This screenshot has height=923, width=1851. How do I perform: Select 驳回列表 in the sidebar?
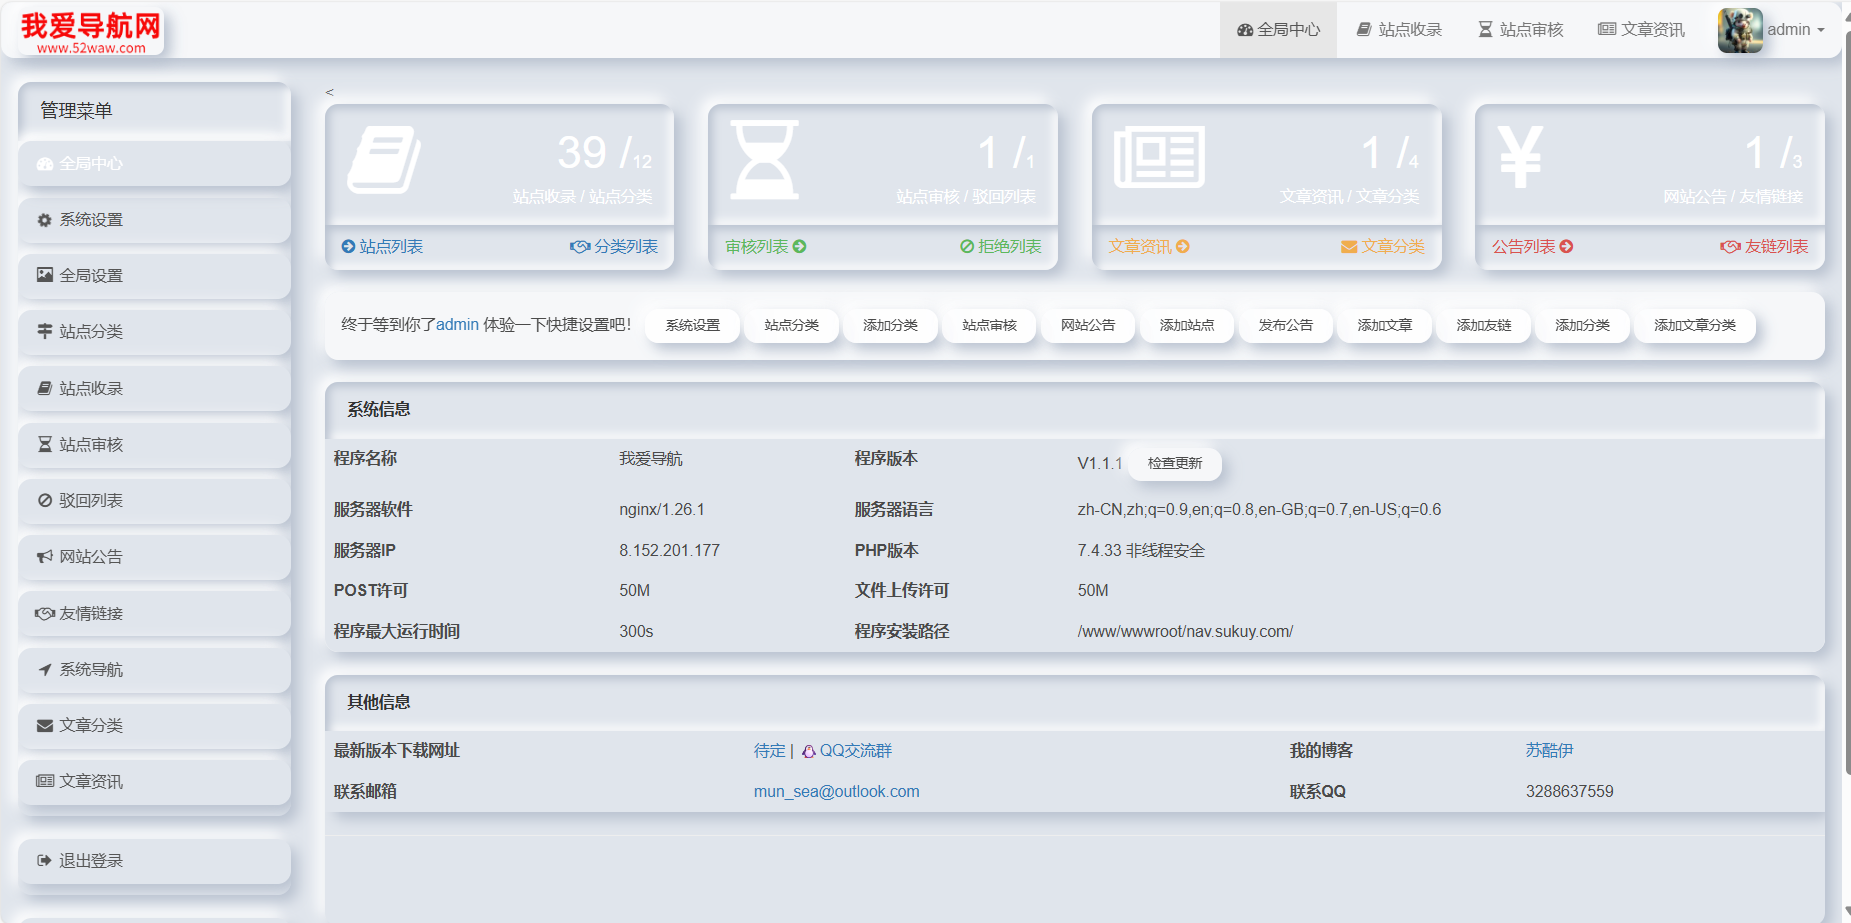coord(91,501)
